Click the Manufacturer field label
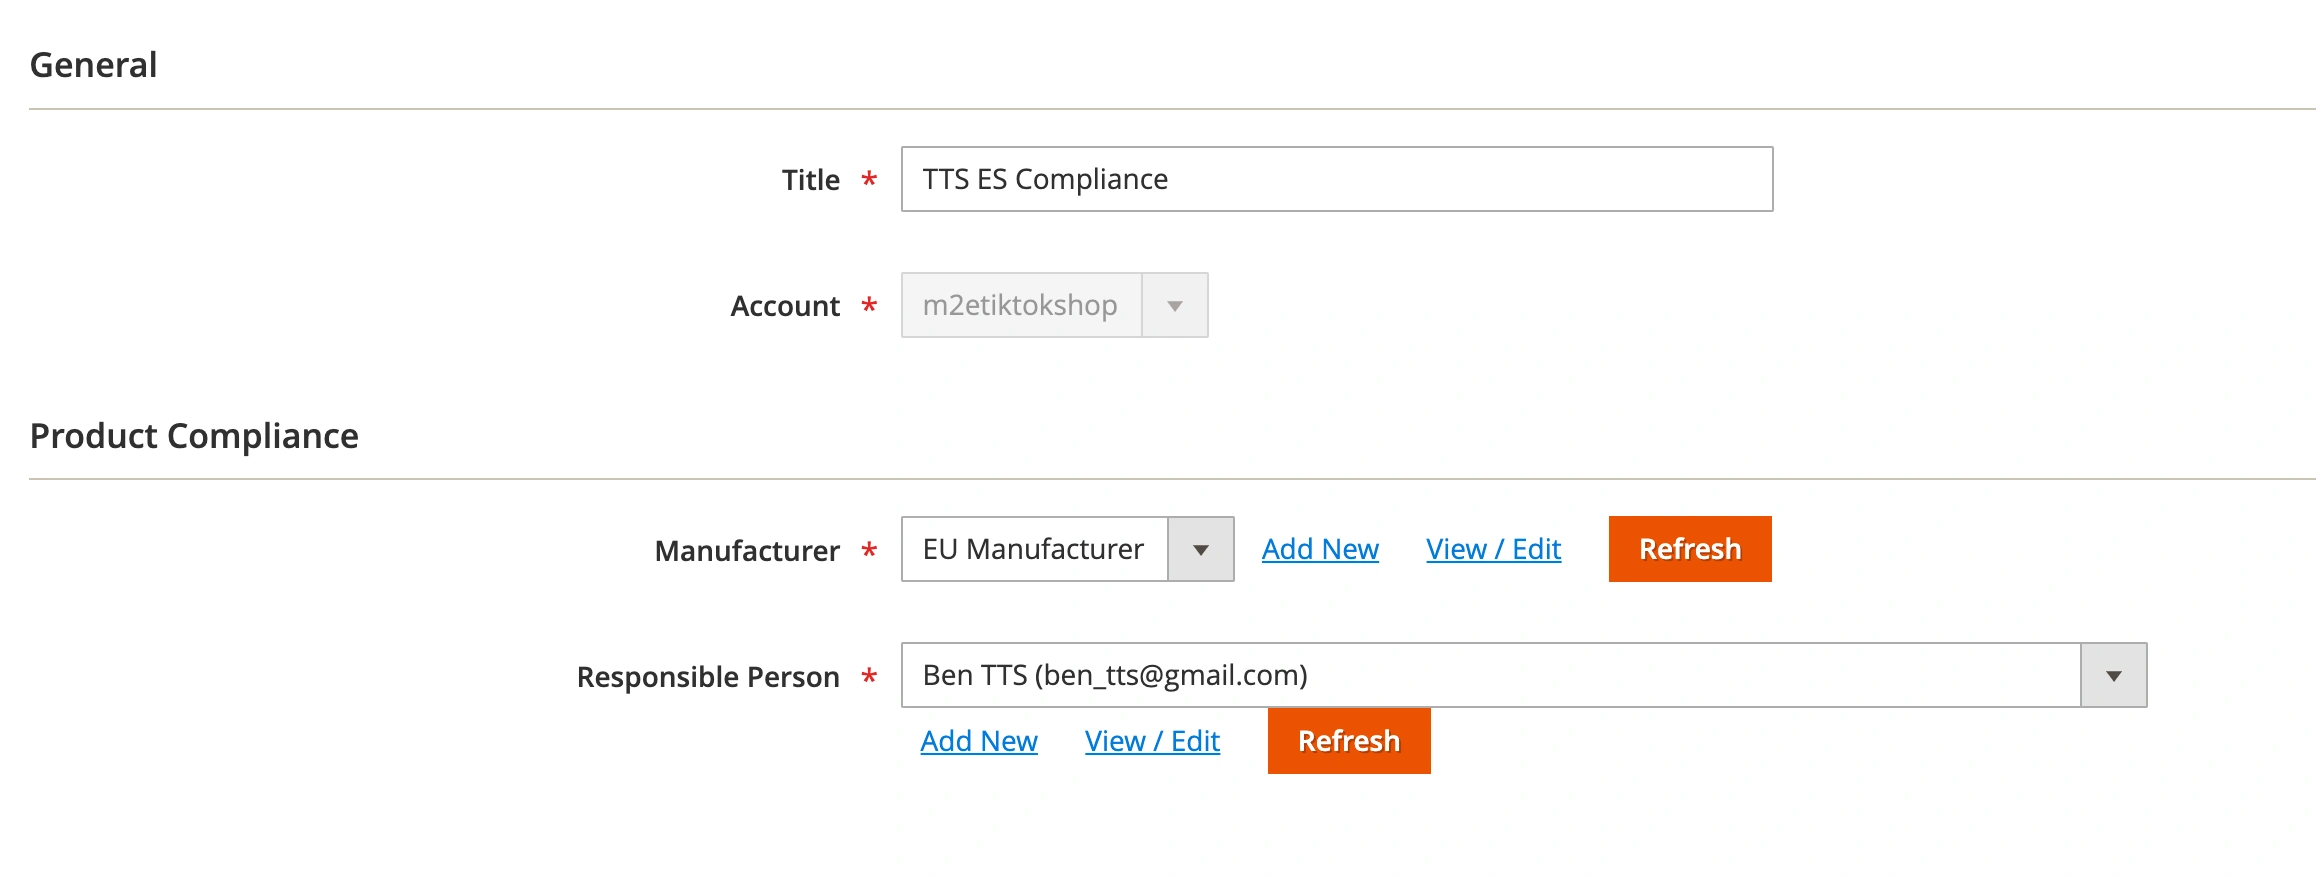 [x=747, y=551]
